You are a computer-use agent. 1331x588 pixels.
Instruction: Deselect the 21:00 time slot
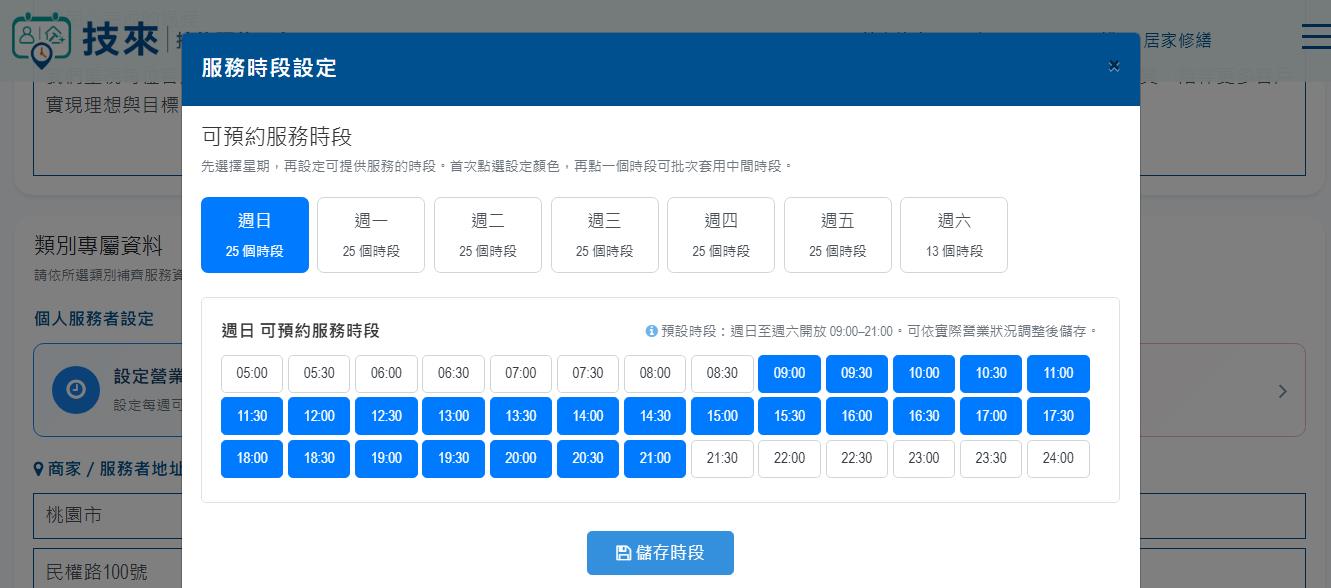[x=655, y=458]
